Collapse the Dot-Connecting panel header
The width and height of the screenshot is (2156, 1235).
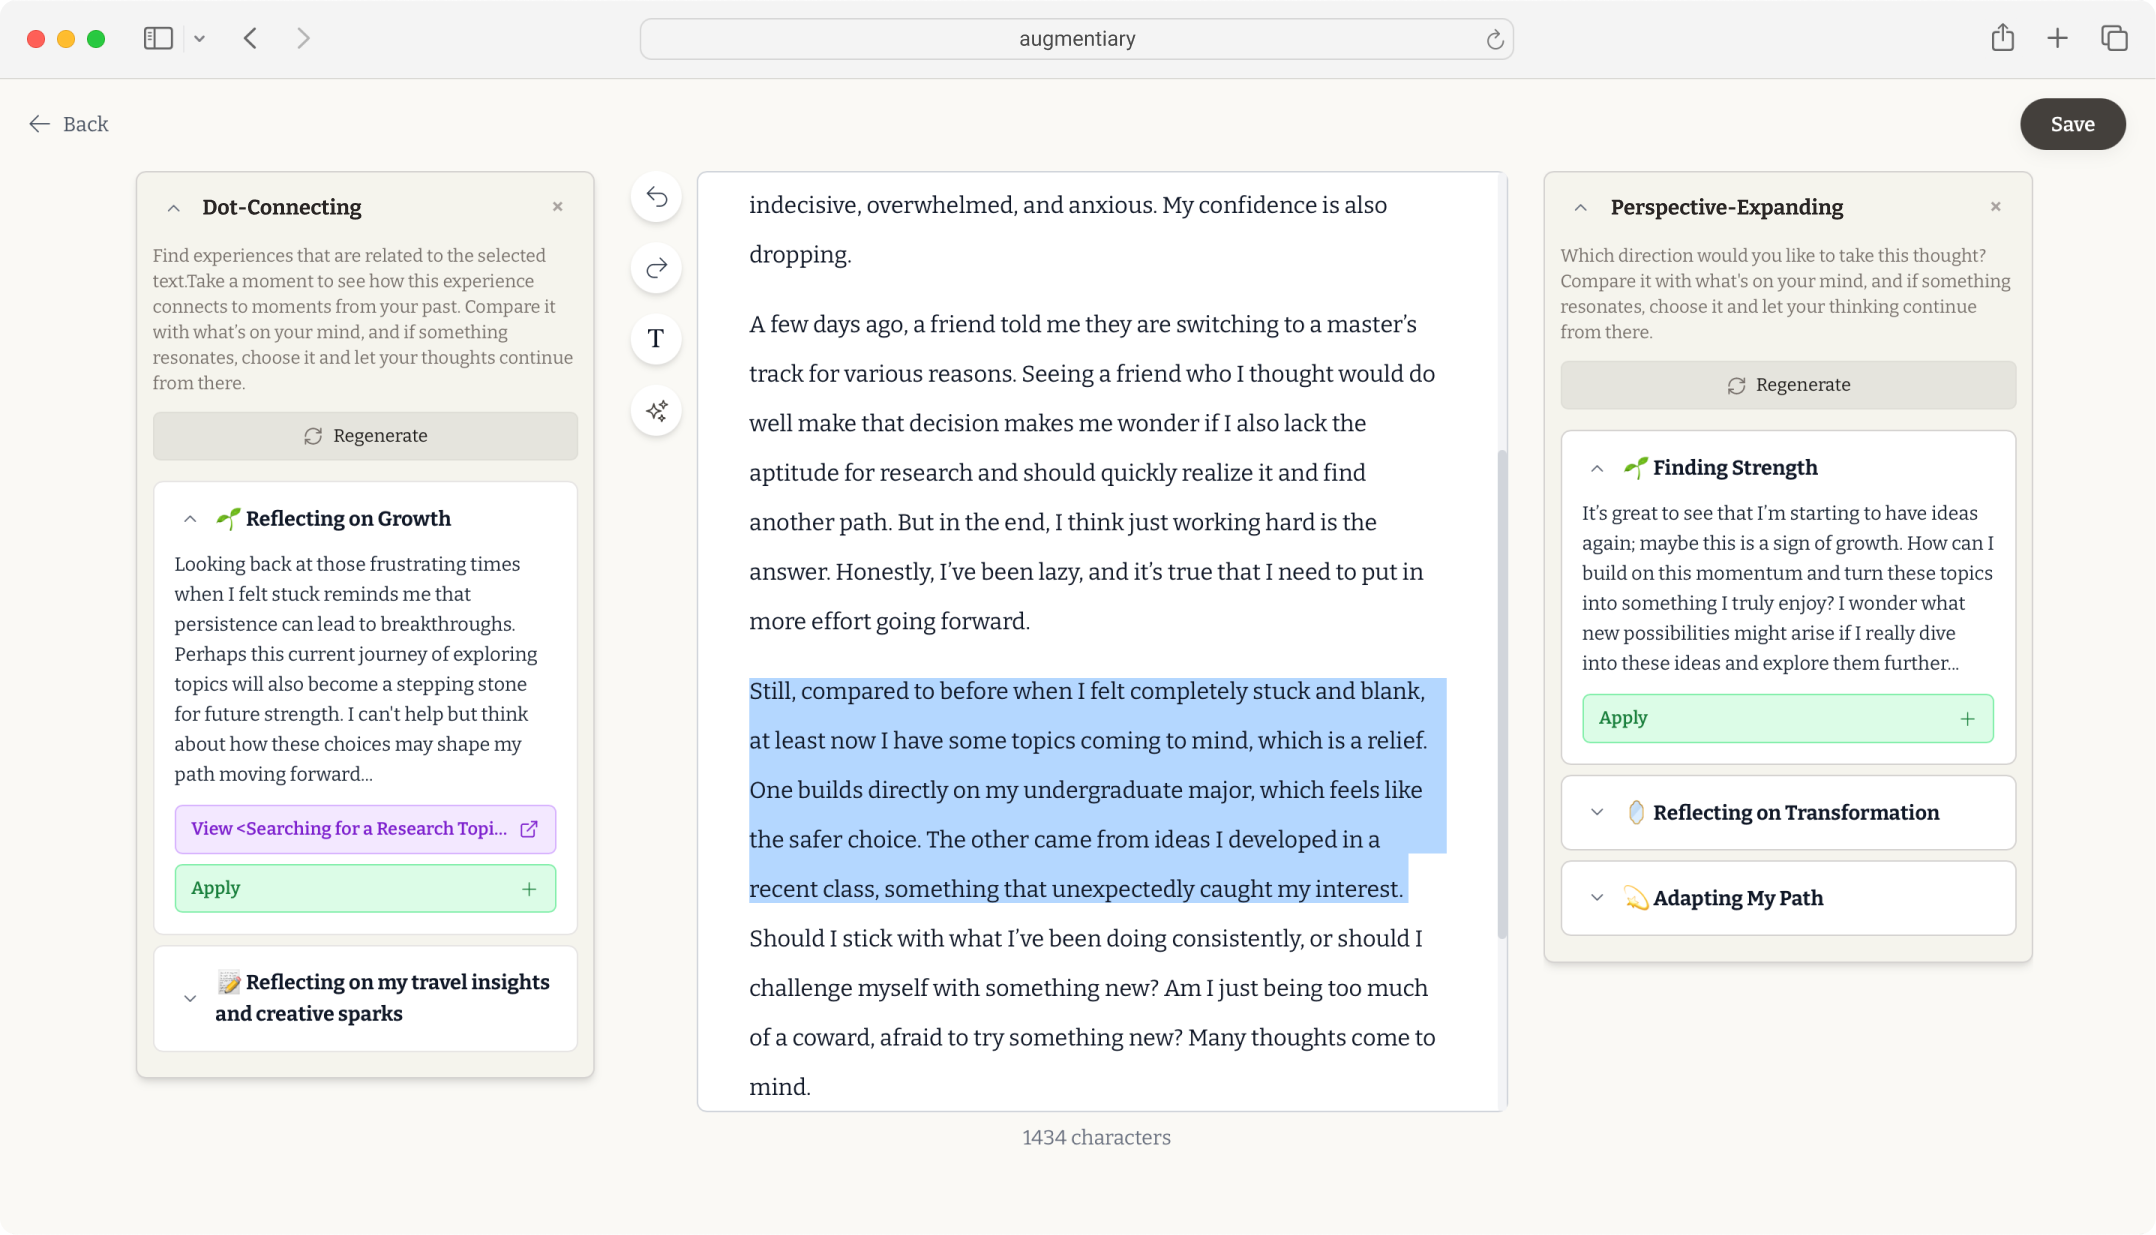(x=174, y=208)
